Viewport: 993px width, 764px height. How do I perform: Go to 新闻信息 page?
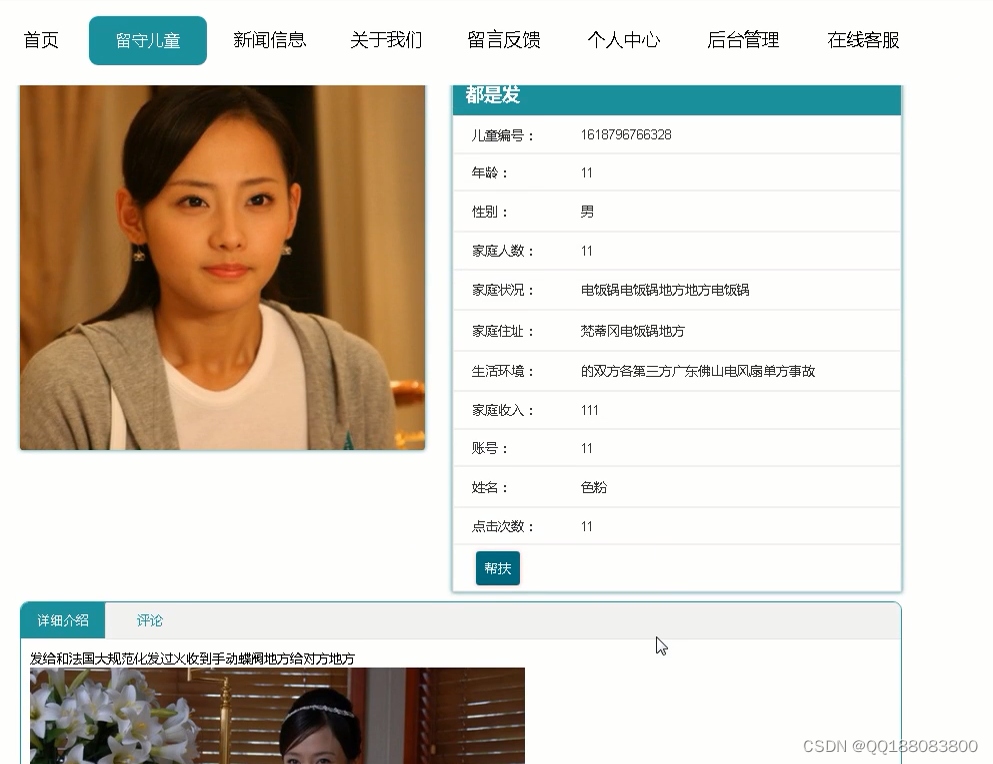(x=270, y=40)
